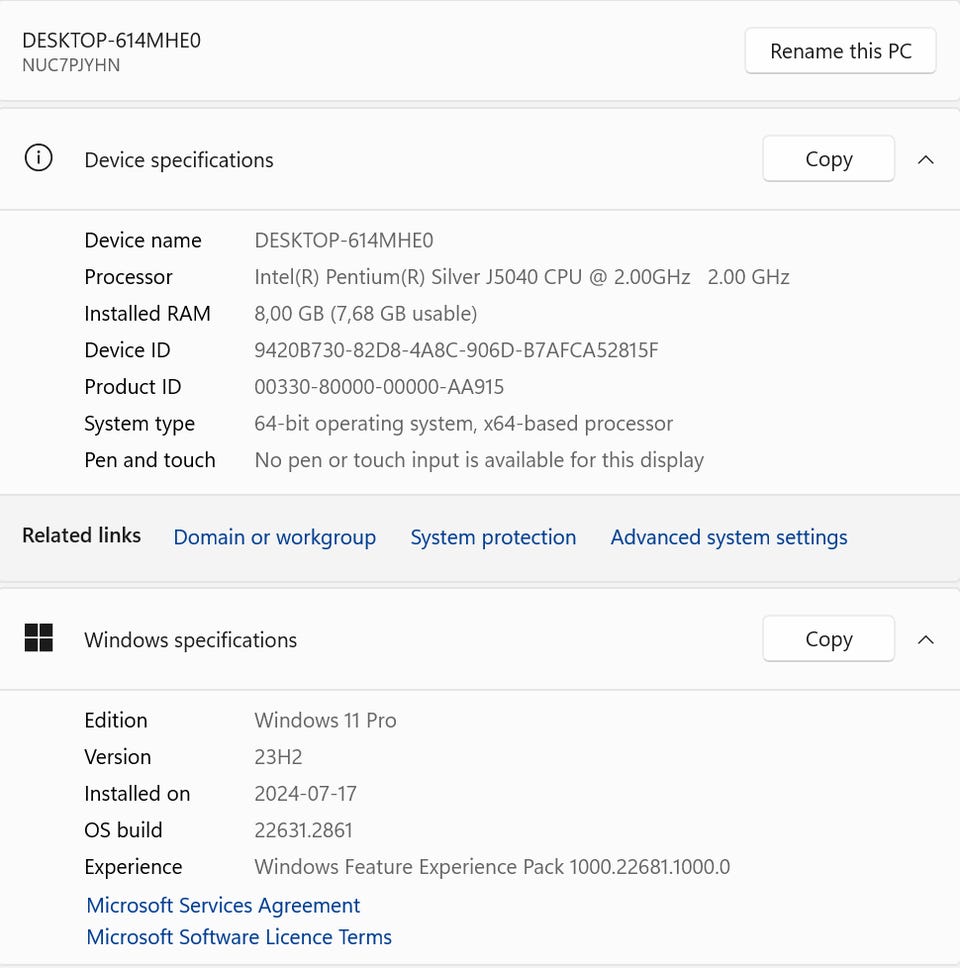
Task: Click the Device ID value text
Action: 456,350
